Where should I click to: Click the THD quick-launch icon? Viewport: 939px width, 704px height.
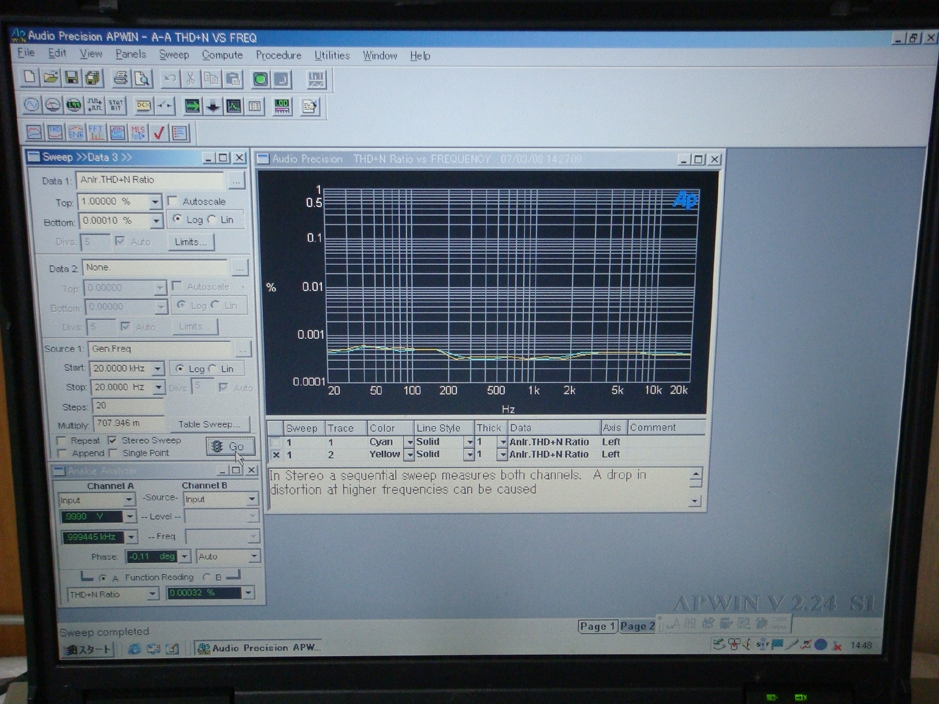pos(55,132)
